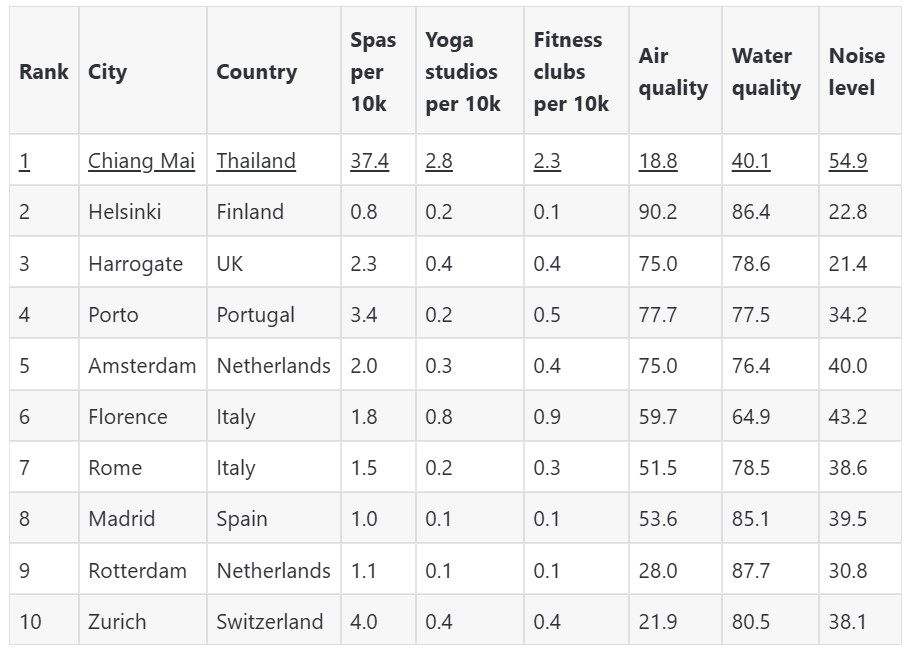
Task: Click the 37.4 spas per 10k value
Action: (x=369, y=161)
